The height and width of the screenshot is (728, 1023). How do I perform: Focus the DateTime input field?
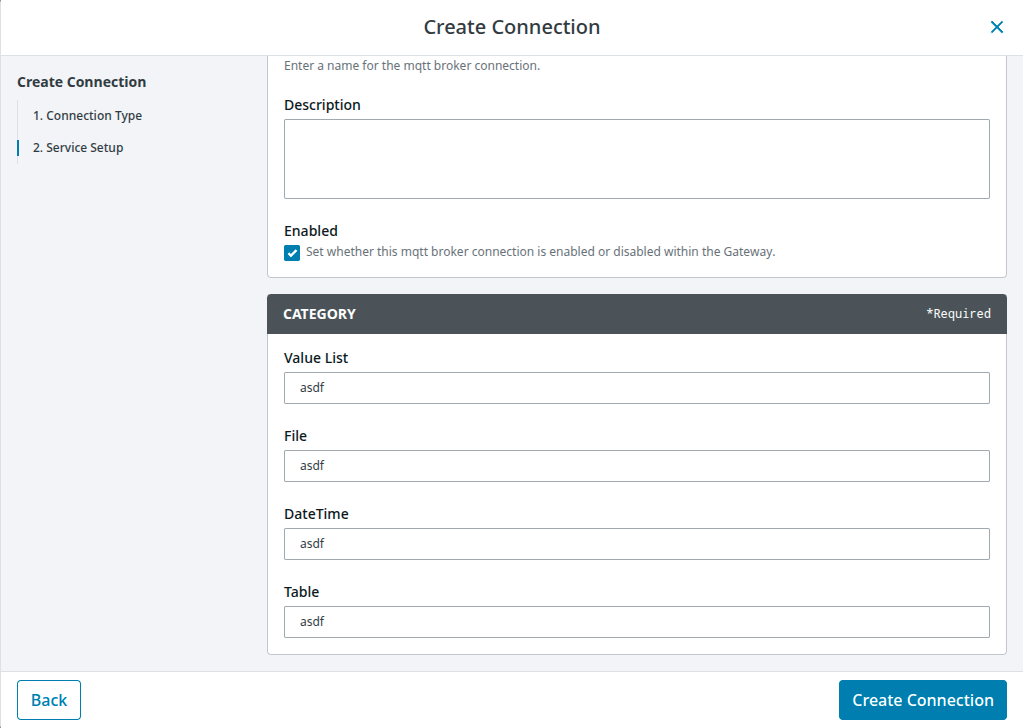[636, 544]
